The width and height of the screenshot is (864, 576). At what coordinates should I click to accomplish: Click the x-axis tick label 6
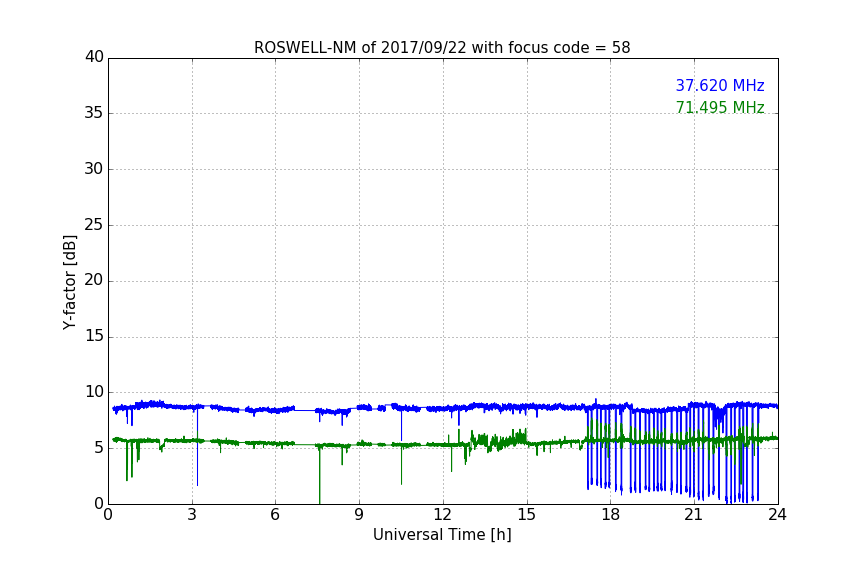[x=276, y=515]
